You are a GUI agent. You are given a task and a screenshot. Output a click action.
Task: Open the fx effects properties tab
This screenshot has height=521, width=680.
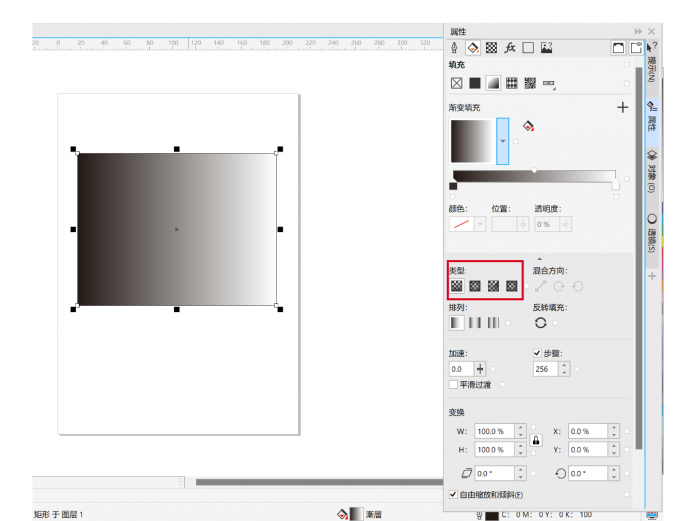click(510, 48)
